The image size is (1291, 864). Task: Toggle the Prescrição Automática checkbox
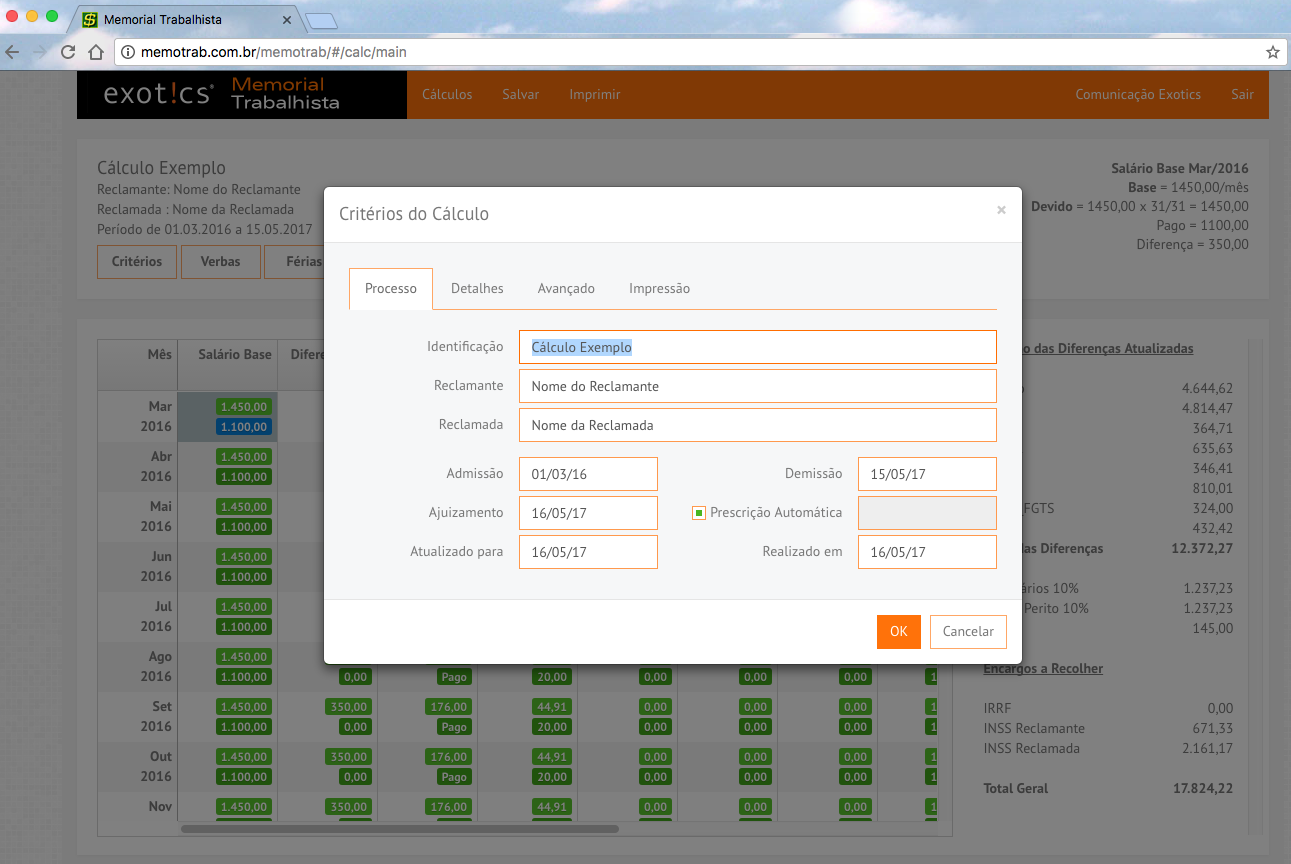click(699, 513)
